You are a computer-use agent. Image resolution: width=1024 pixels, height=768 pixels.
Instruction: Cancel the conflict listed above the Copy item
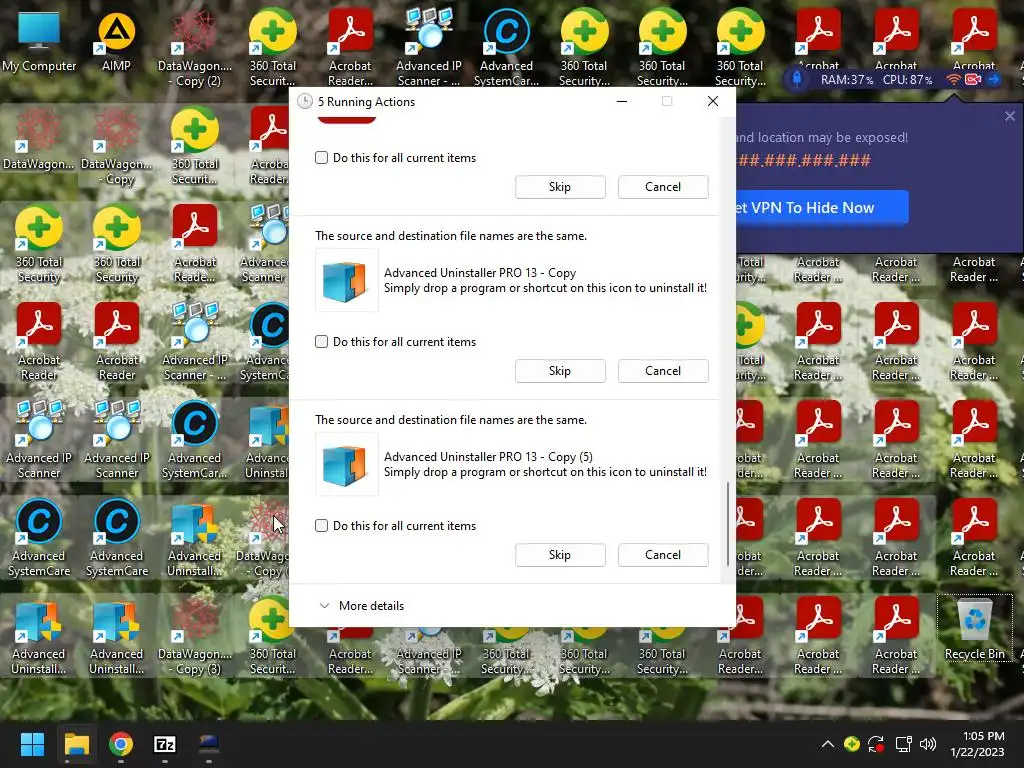tap(663, 186)
